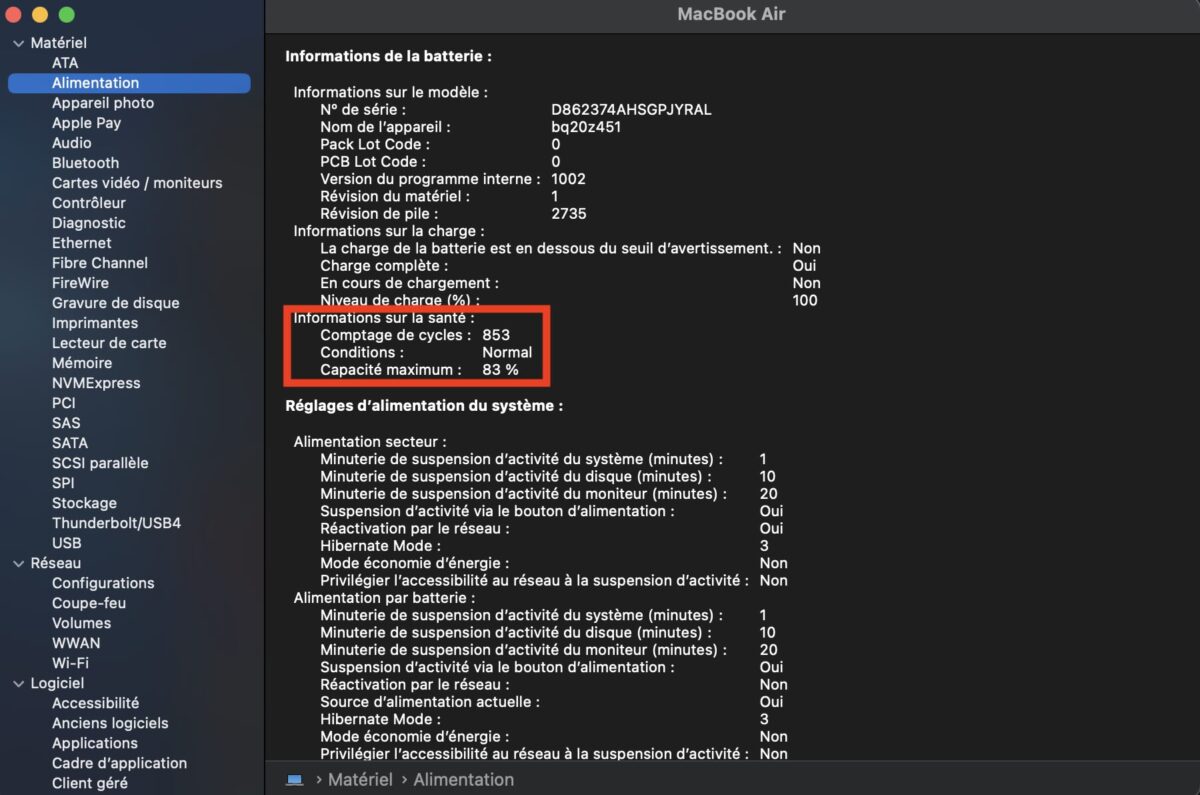Click Alimentation par batterie label
This screenshot has height=795, width=1200.
click(384, 597)
